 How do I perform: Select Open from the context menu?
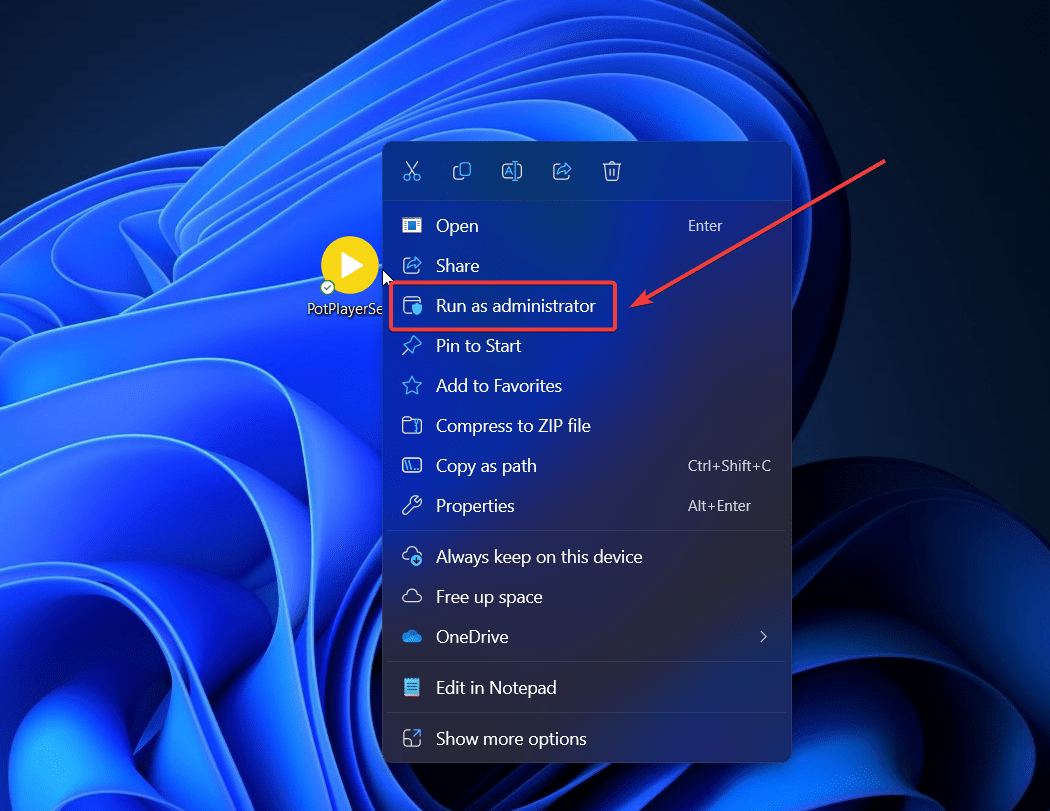pos(587,226)
